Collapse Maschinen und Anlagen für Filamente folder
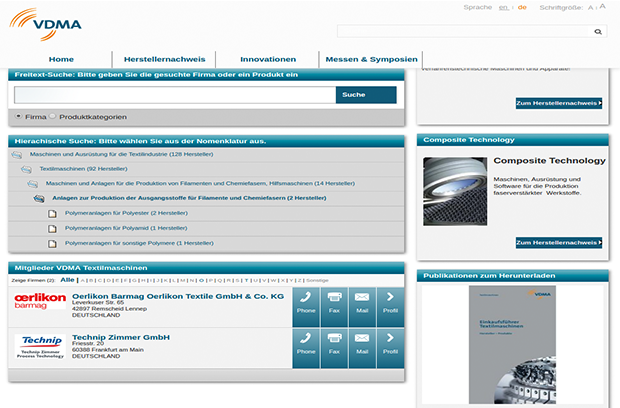The height and width of the screenshot is (408, 620). pyautogui.click(x=33, y=184)
